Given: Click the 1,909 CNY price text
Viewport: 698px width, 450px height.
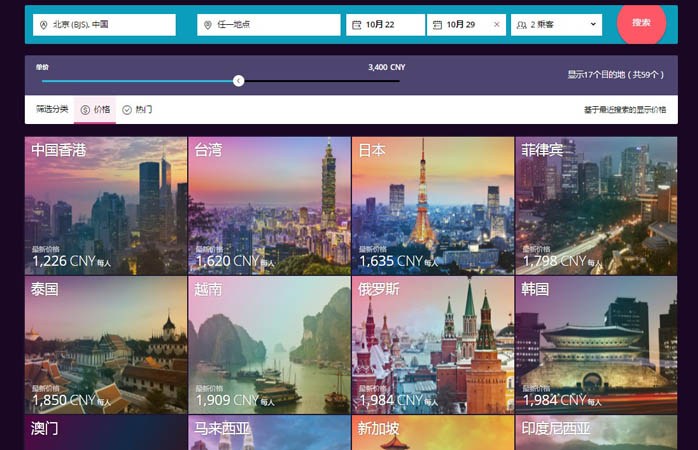Looking at the screenshot, I should pyautogui.click(x=227, y=400).
